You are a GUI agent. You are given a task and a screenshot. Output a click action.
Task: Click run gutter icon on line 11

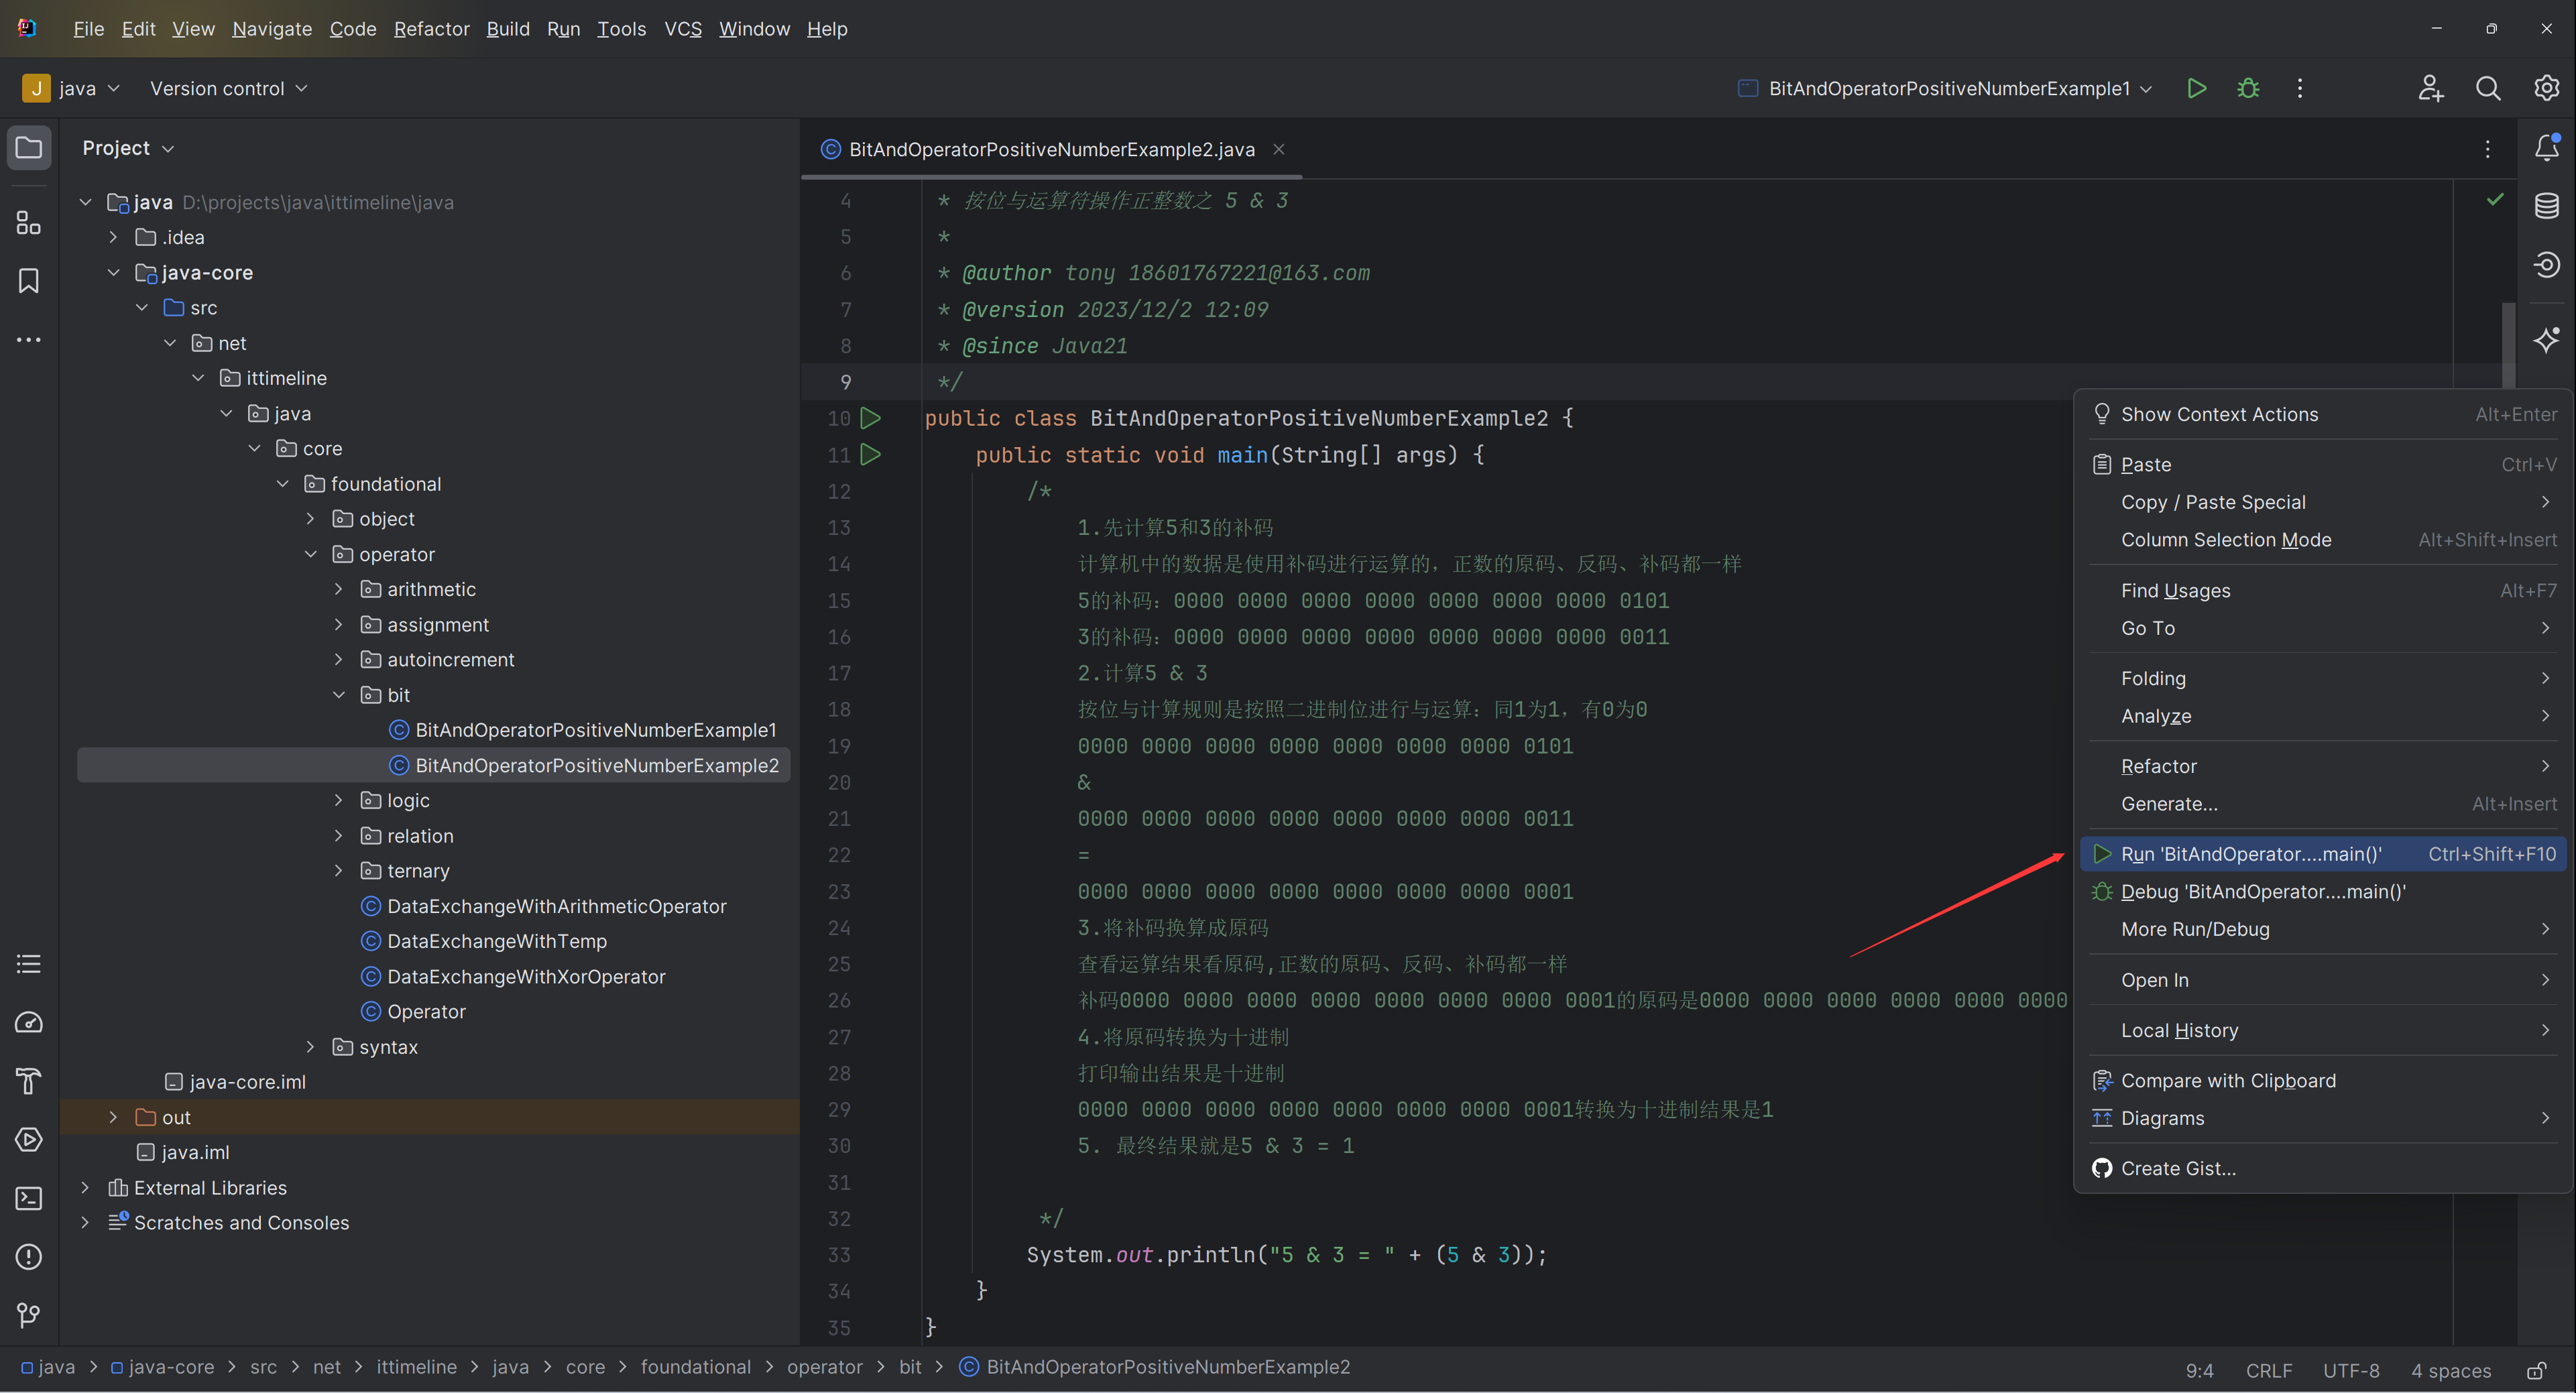tap(871, 455)
